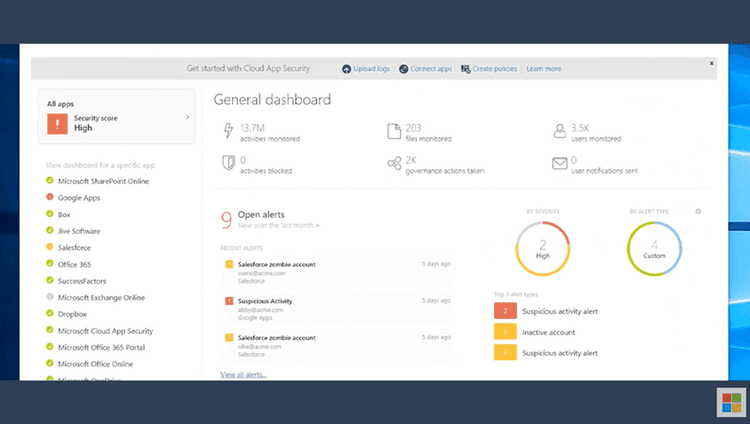750x424 pixels.
Task: Open Dropbox dashboard from the app list
Action: tap(74, 313)
